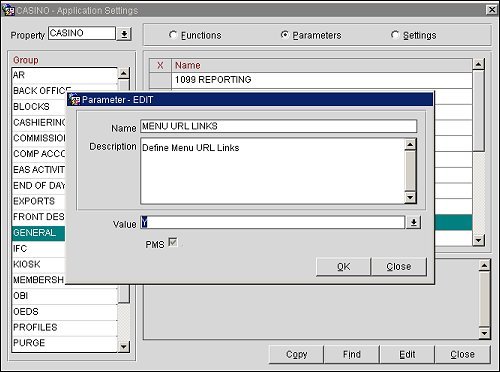This screenshot has height=372, width=500.
Task: Click the Copy button
Action: pyautogui.click(x=296, y=354)
